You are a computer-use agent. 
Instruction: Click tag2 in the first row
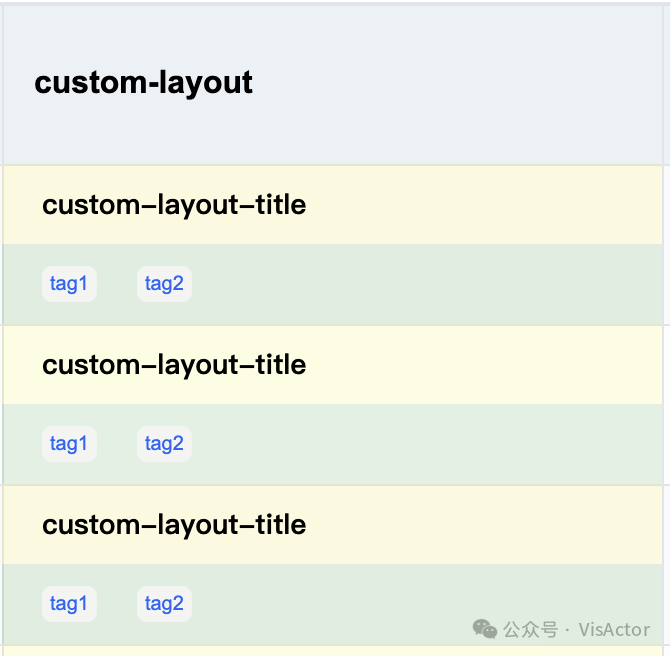click(x=164, y=284)
